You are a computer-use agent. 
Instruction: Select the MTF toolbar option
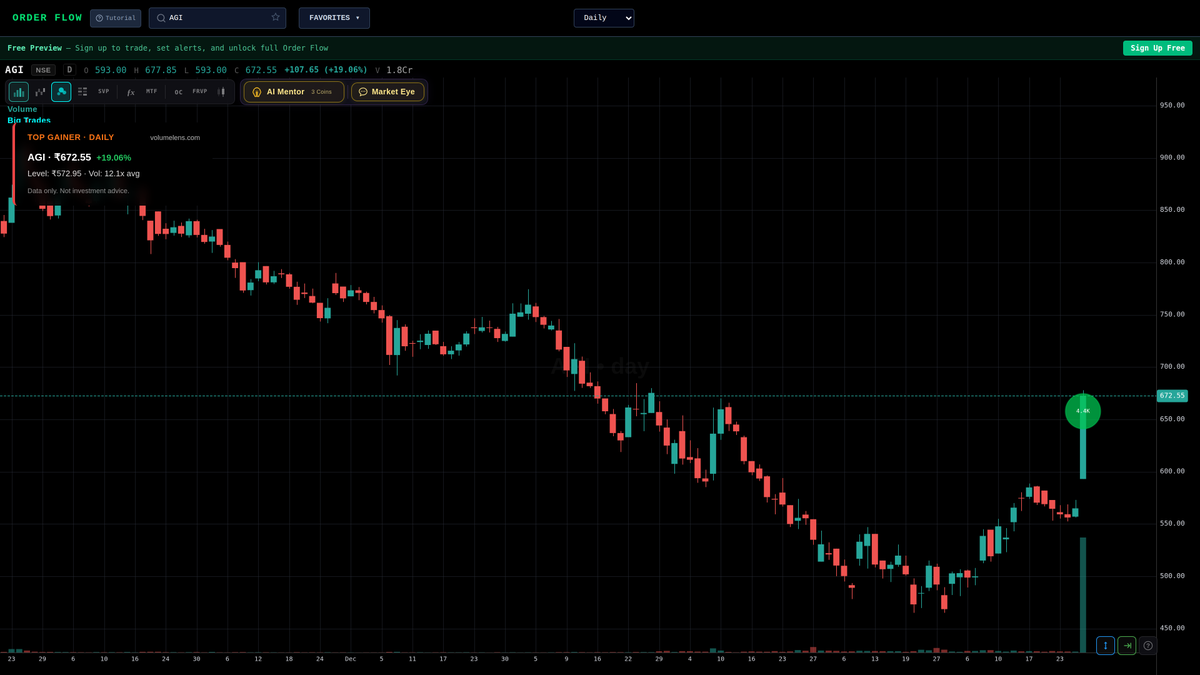point(152,92)
